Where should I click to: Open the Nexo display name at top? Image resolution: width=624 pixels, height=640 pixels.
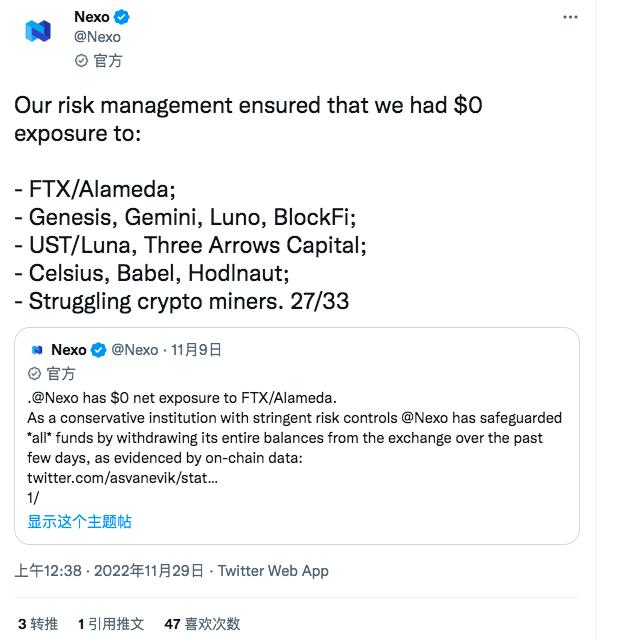[92, 17]
